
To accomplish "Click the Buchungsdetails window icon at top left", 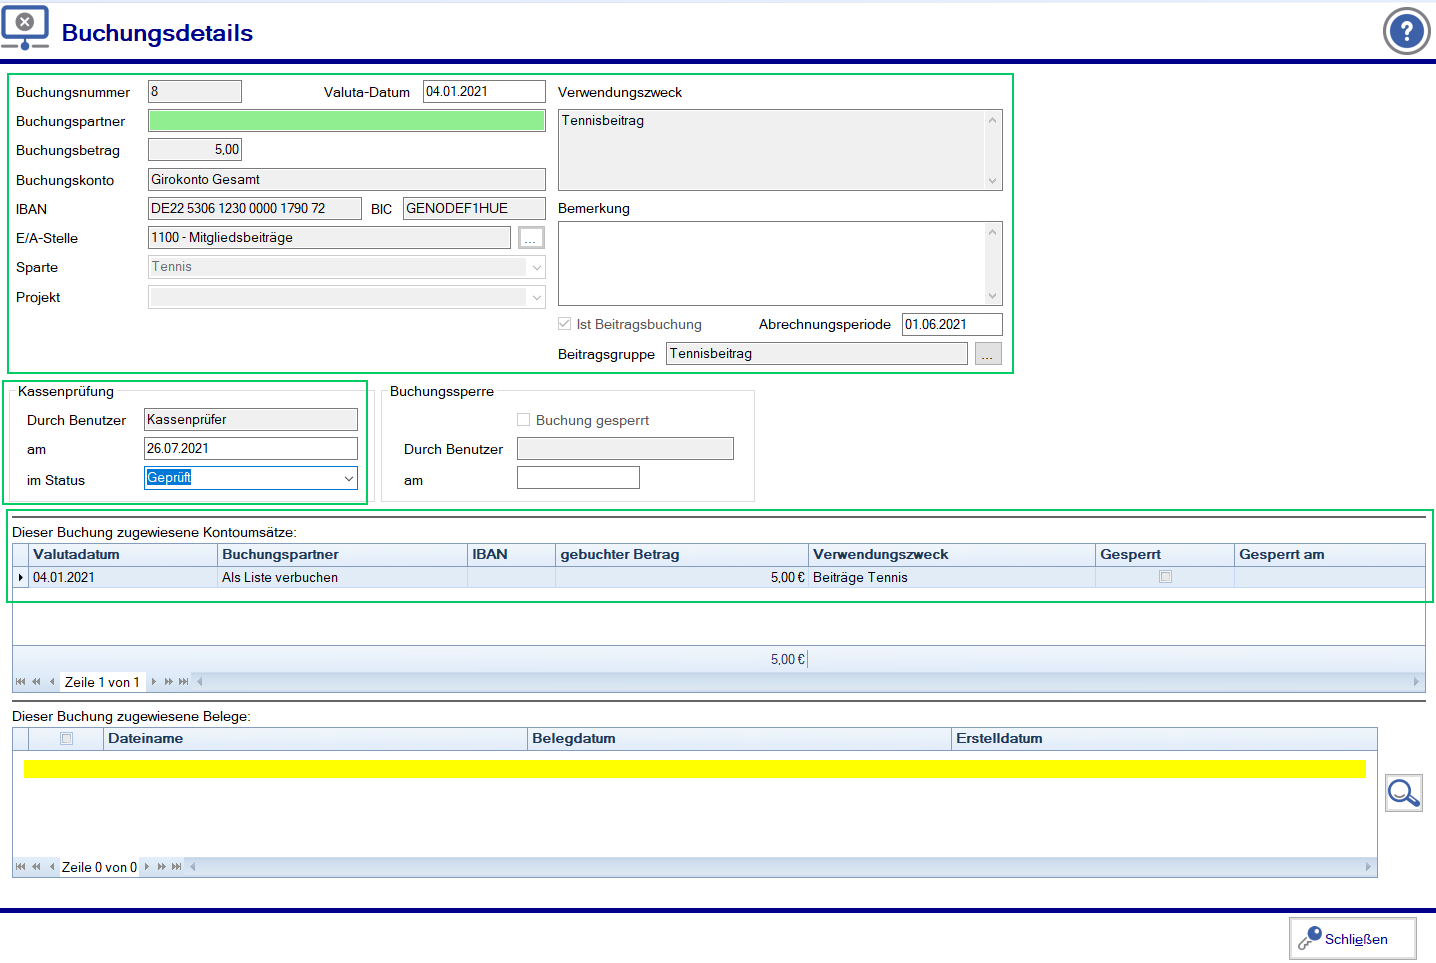I will click(25, 28).
